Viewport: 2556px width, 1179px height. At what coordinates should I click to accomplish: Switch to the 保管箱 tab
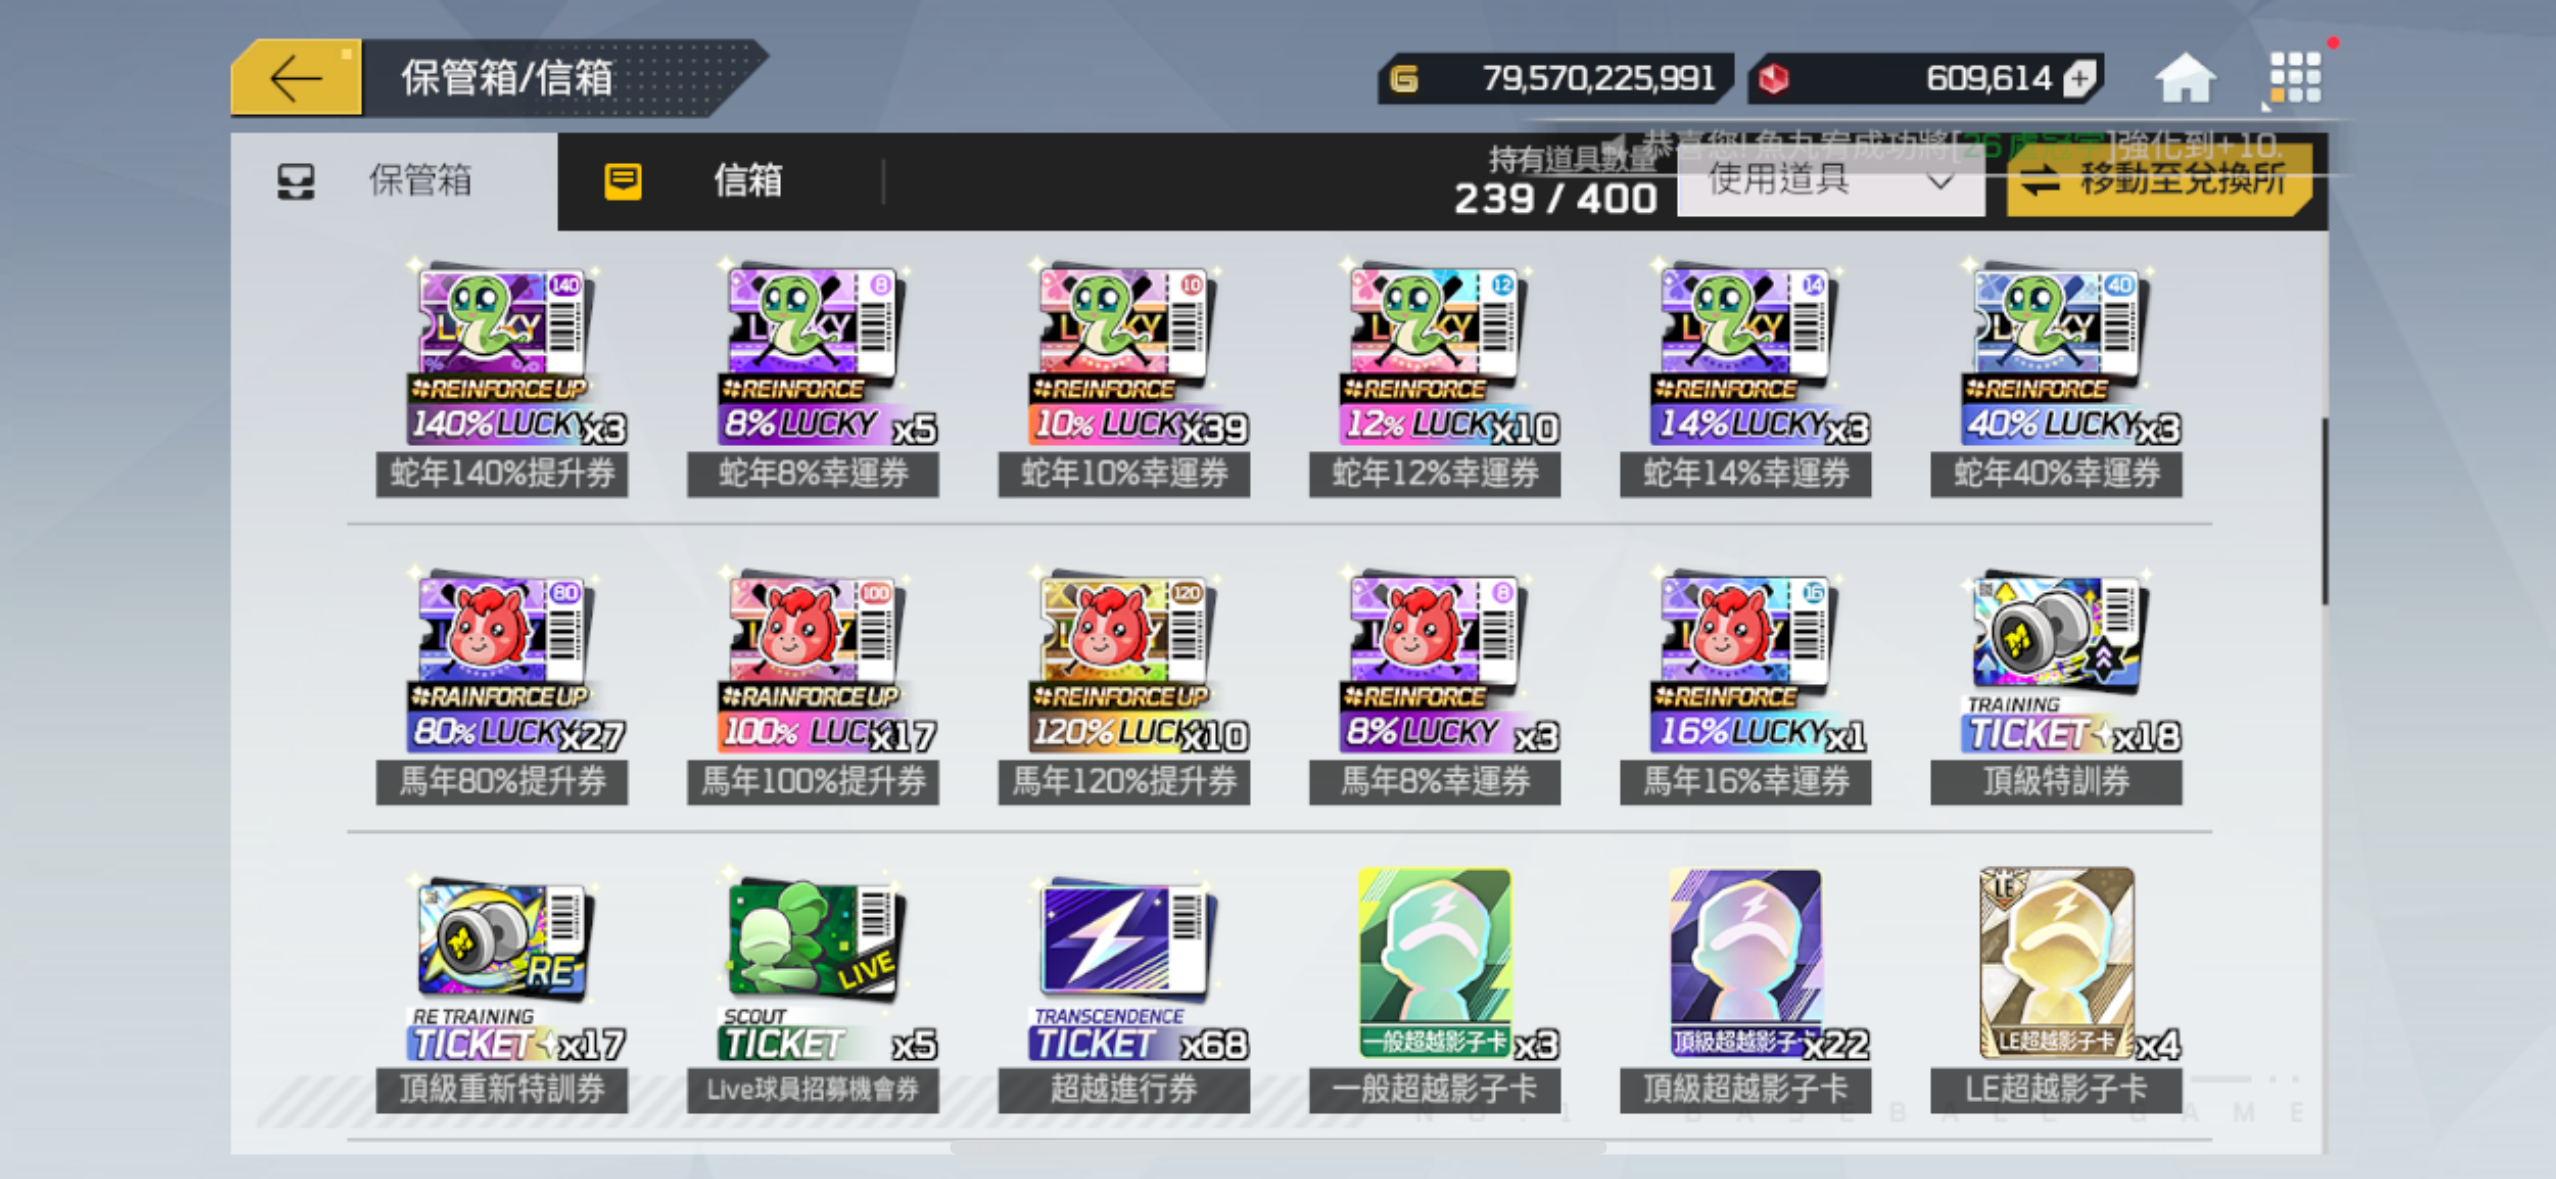point(394,181)
